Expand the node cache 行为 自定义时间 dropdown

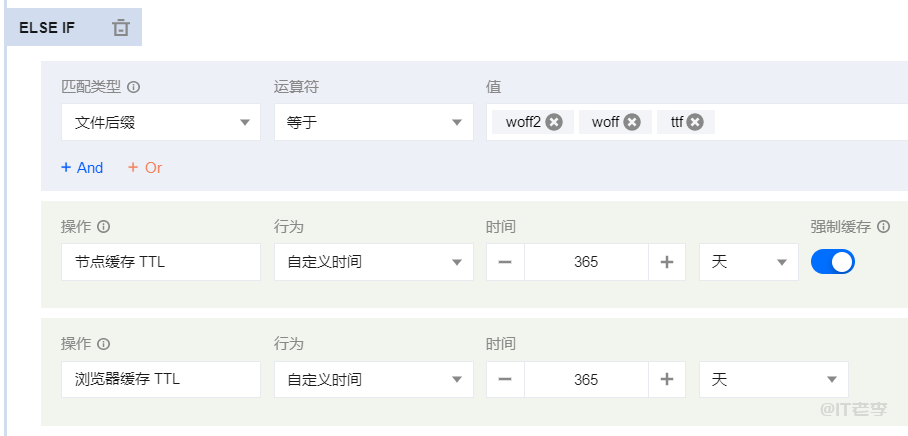[x=373, y=262]
